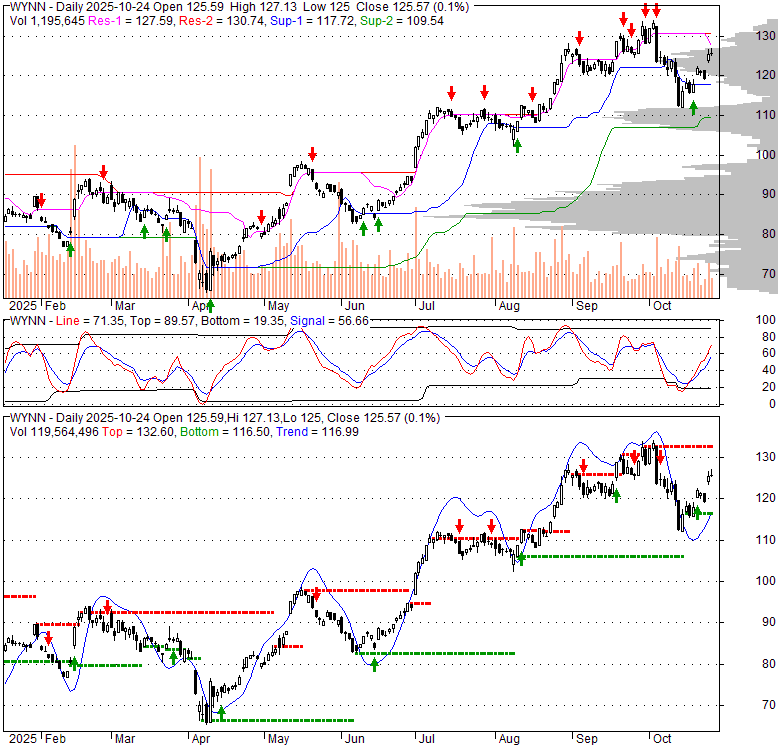Image resolution: width=780 pixels, height=745 pixels.
Task: Click the 'Vol 1,195,645' volume readout
Action: (47, 21)
